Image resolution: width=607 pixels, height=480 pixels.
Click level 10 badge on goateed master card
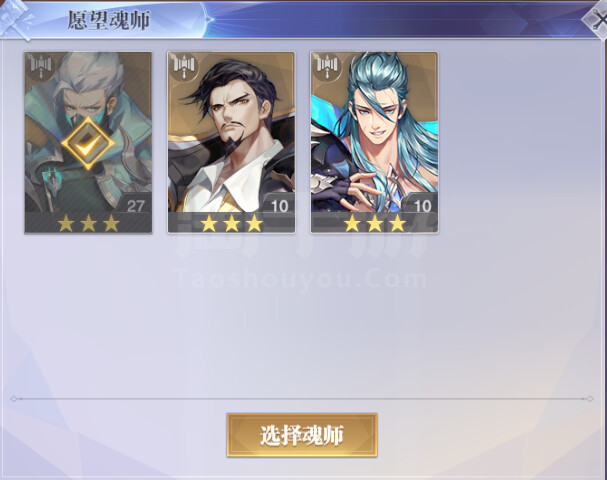point(279,206)
